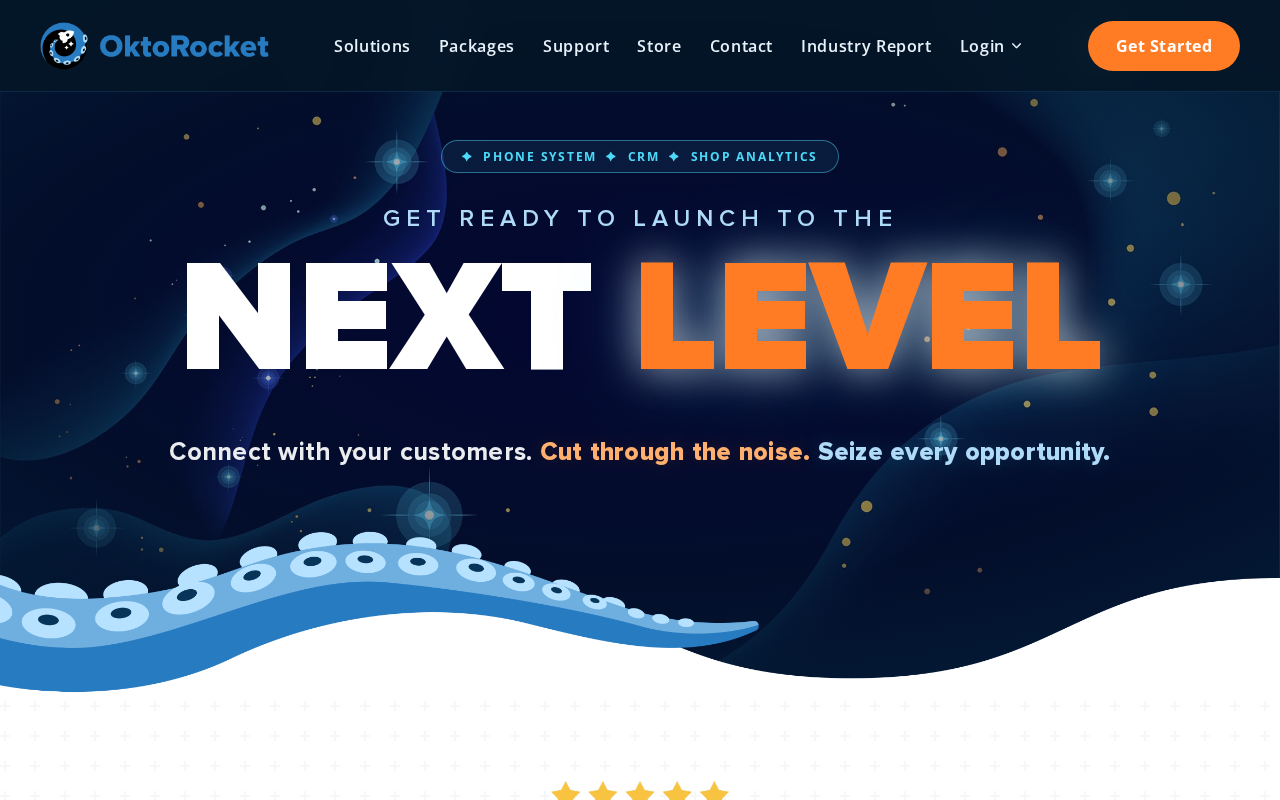This screenshot has height=800, width=1280.
Task: Click the OktoRocket octopus logo icon
Action: click(64, 46)
